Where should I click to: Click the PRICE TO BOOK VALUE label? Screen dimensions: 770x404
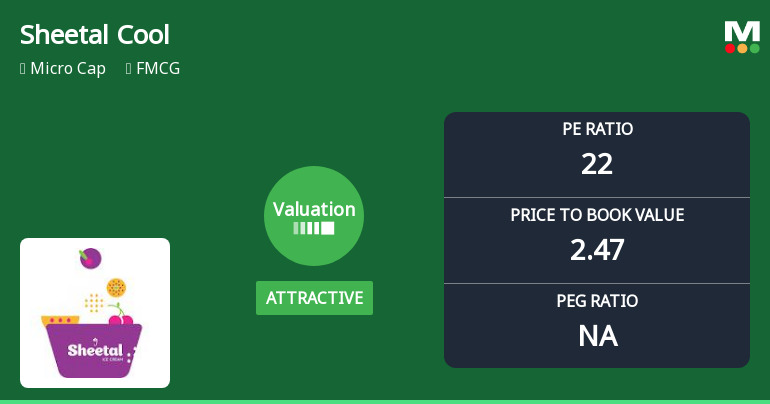(x=597, y=215)
